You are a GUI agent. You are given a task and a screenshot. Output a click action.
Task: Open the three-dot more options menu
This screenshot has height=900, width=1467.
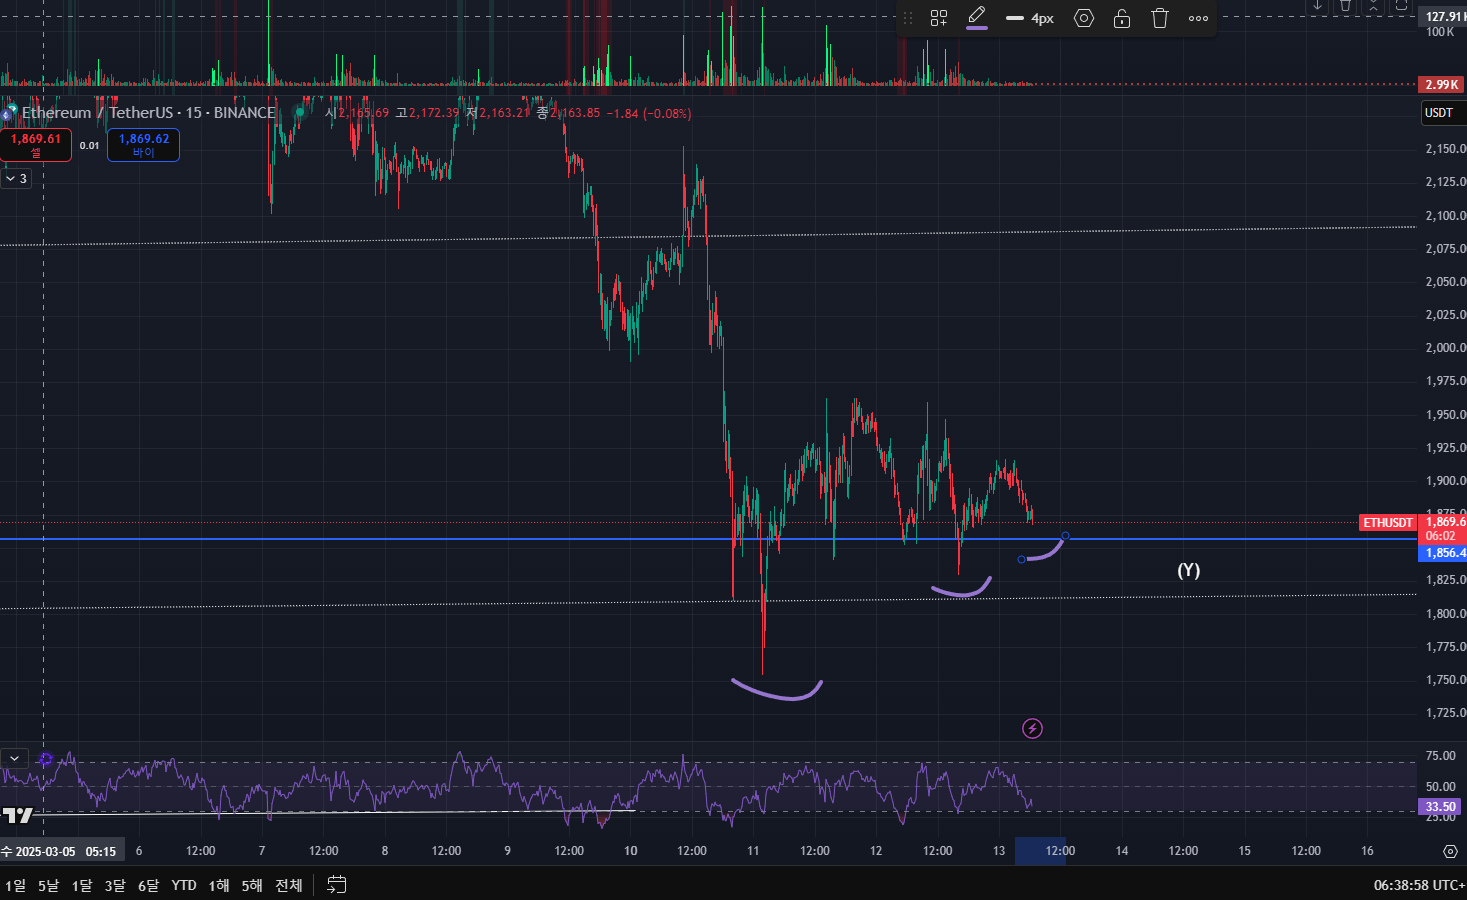click(1198, 18)
